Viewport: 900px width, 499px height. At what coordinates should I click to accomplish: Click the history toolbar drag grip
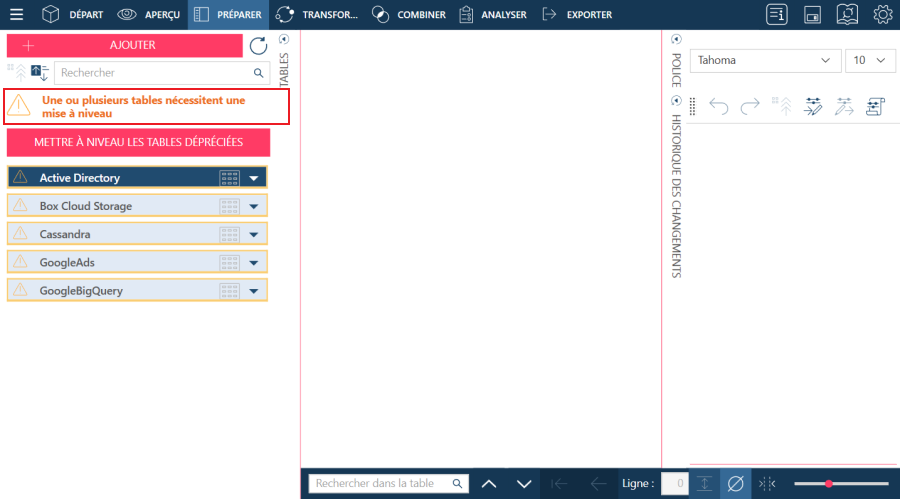coord(693,106)
